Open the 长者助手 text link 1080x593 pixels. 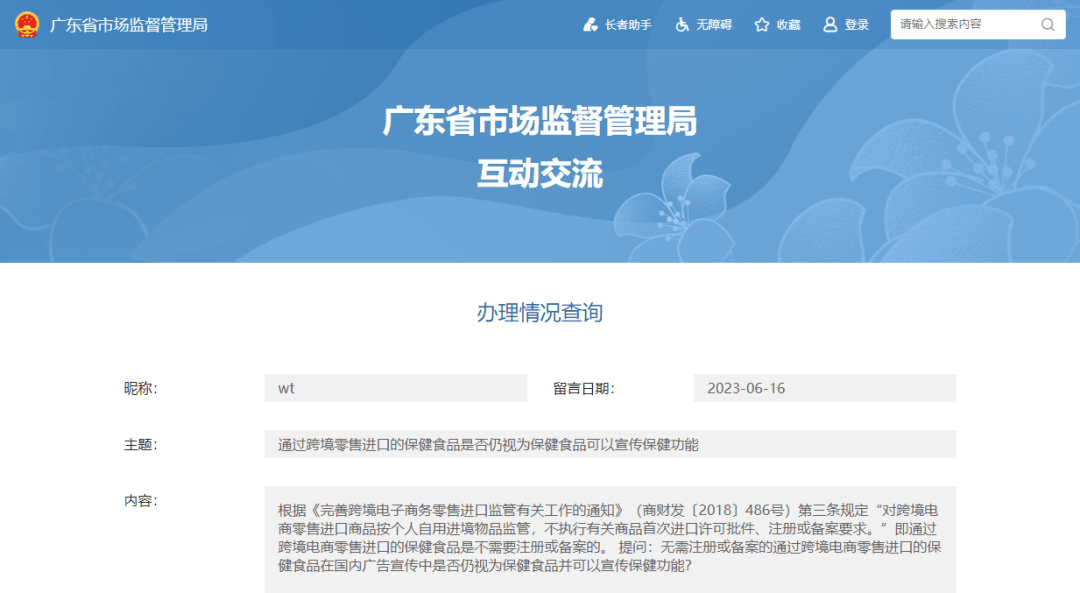click(x=628, y=25)
